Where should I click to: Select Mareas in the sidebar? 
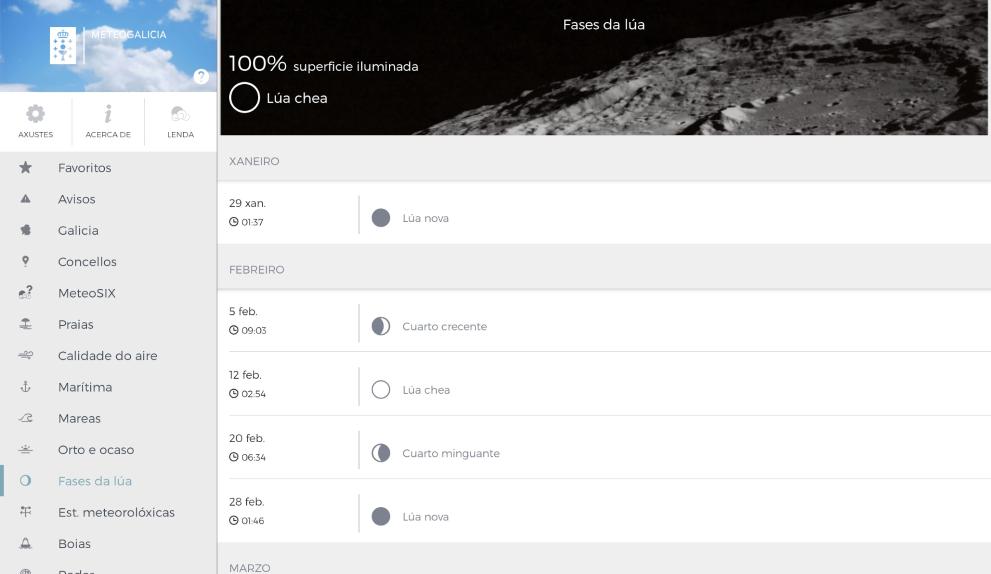tap(79, 418)
